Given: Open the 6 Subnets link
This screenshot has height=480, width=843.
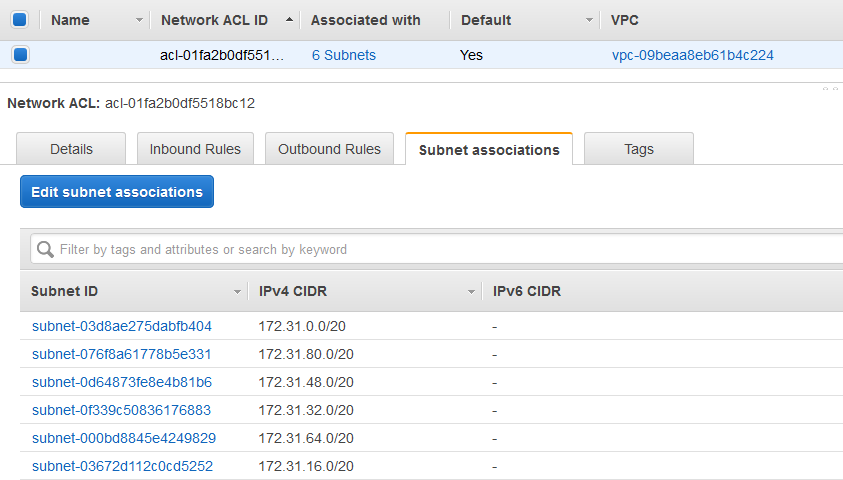Looking at the screenshot, I should click(x=344, y=55).
